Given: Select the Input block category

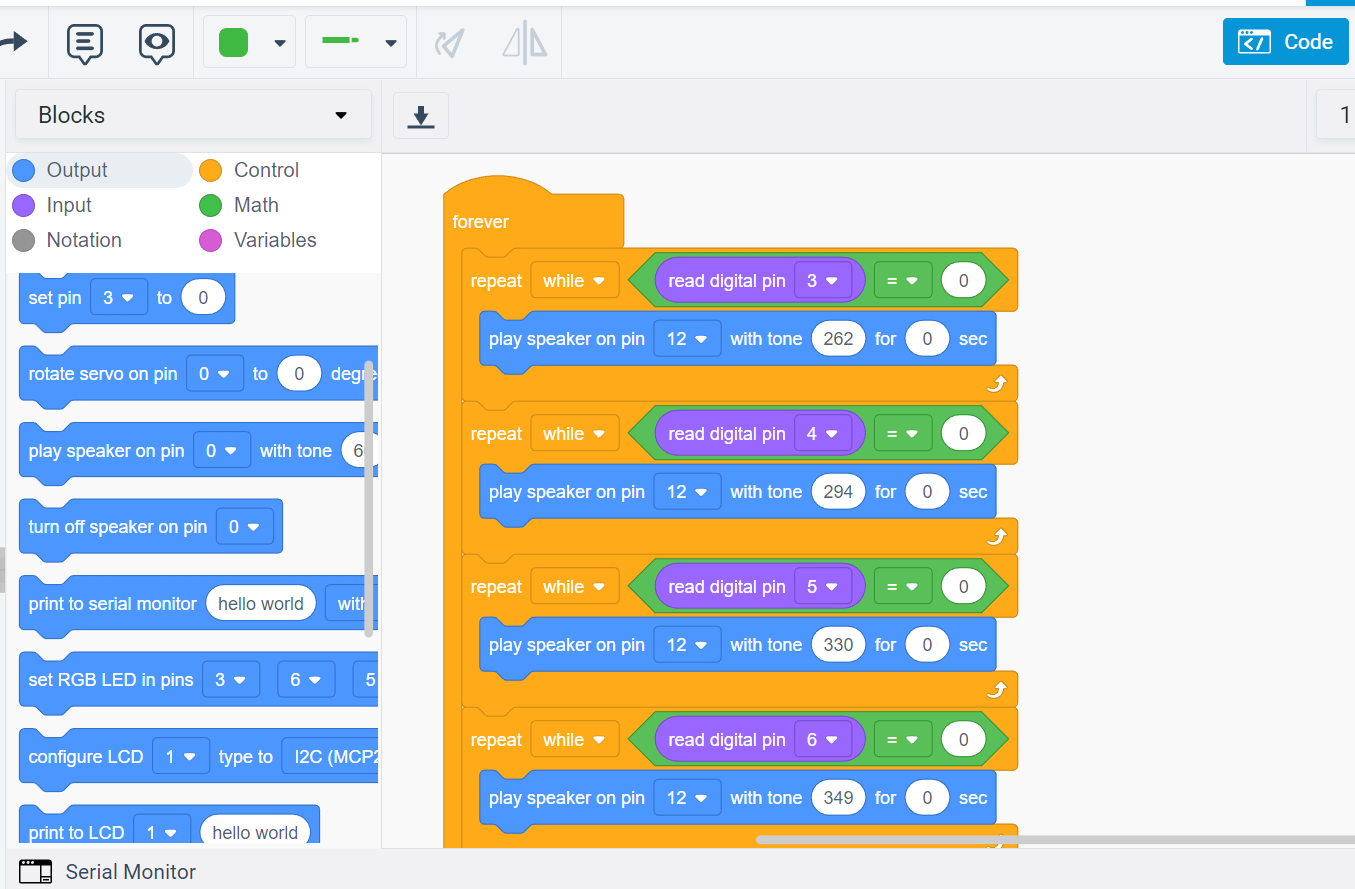Looking at the screenshot, I should pyautogui.click(x=52, y=205).
